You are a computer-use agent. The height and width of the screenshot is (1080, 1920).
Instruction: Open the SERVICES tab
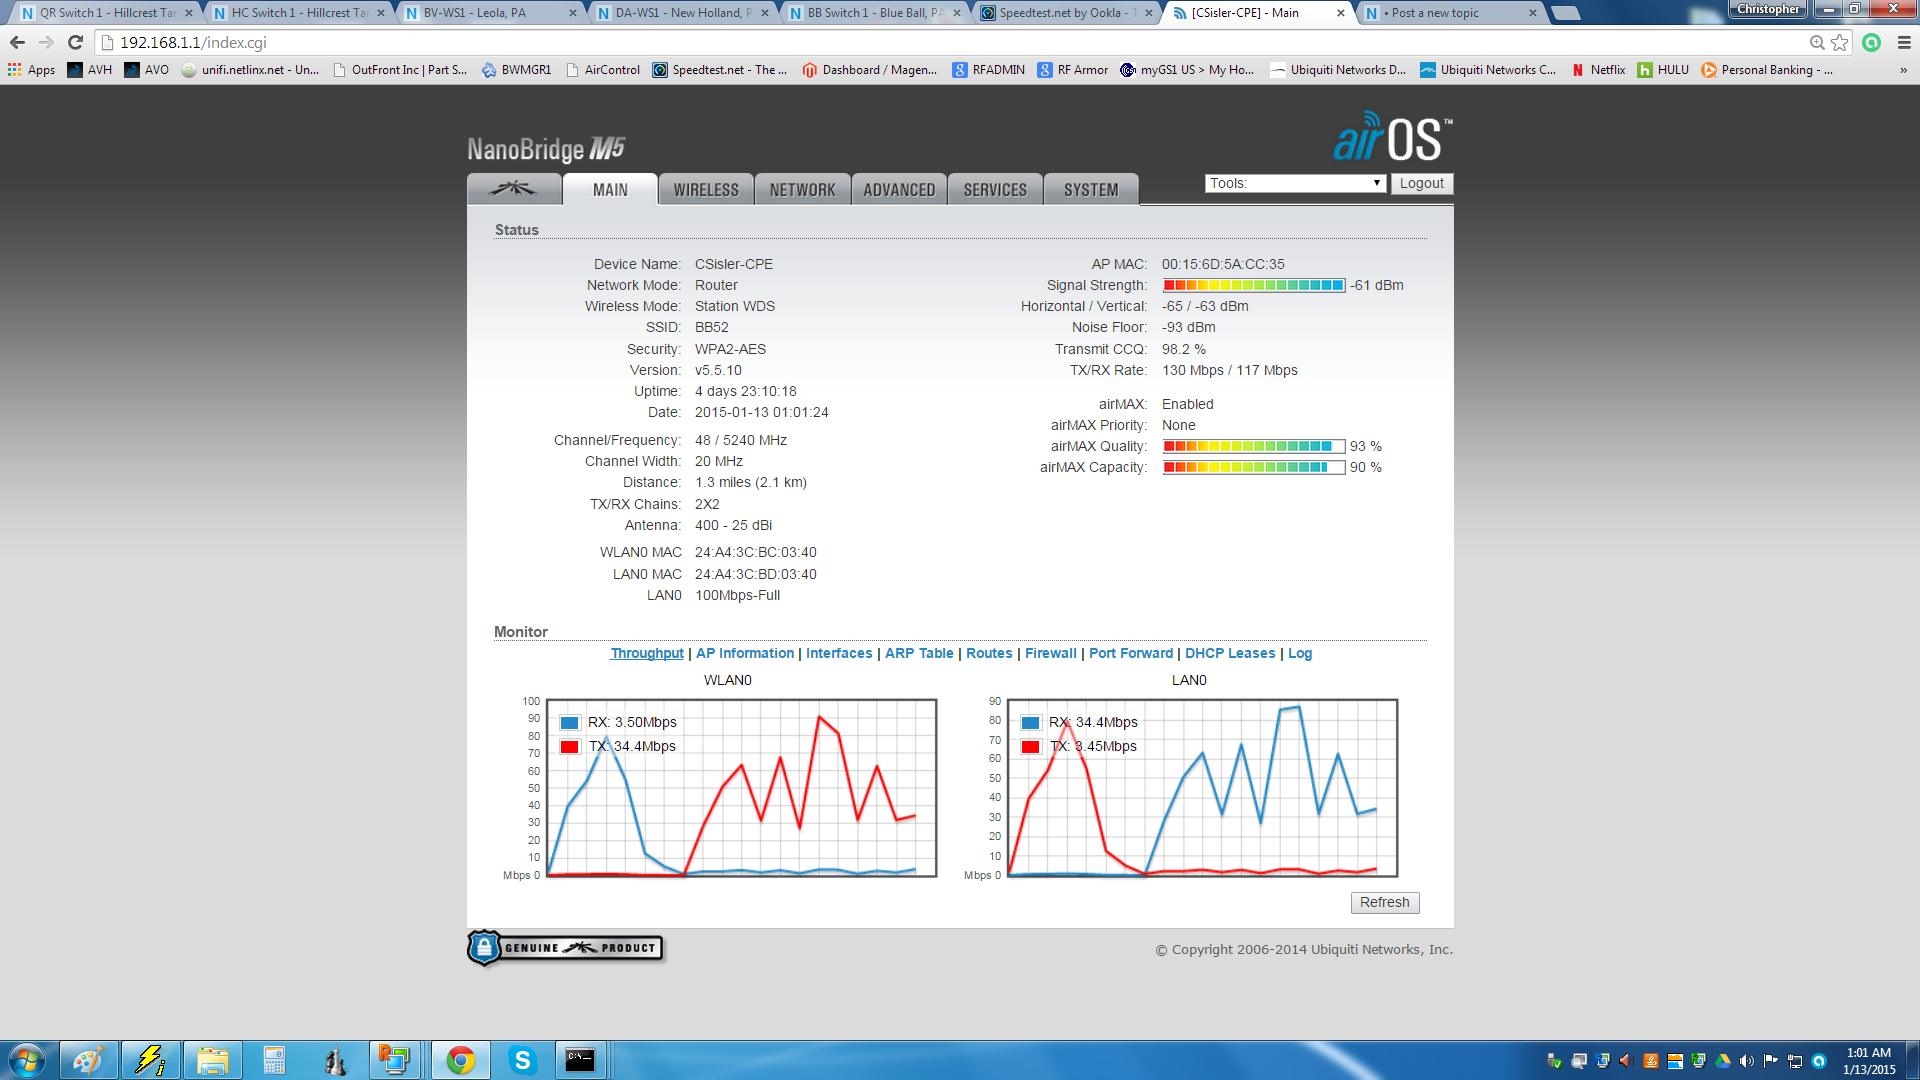tap(995, 189)
